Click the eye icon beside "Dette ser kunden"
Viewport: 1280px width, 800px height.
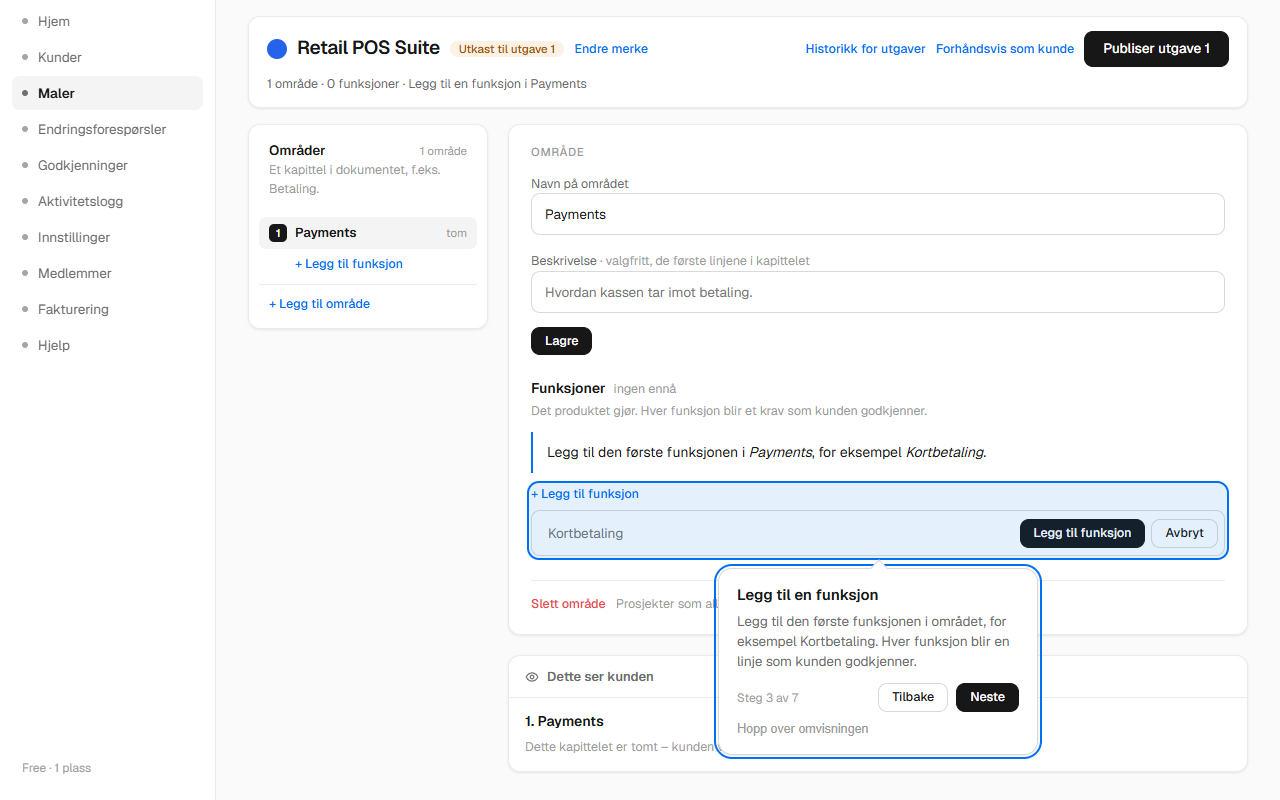pos(532,677)
